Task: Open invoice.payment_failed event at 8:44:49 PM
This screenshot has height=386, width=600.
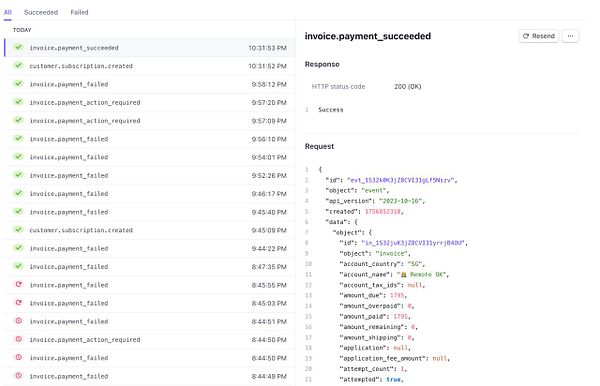Action: pos(150,376)
